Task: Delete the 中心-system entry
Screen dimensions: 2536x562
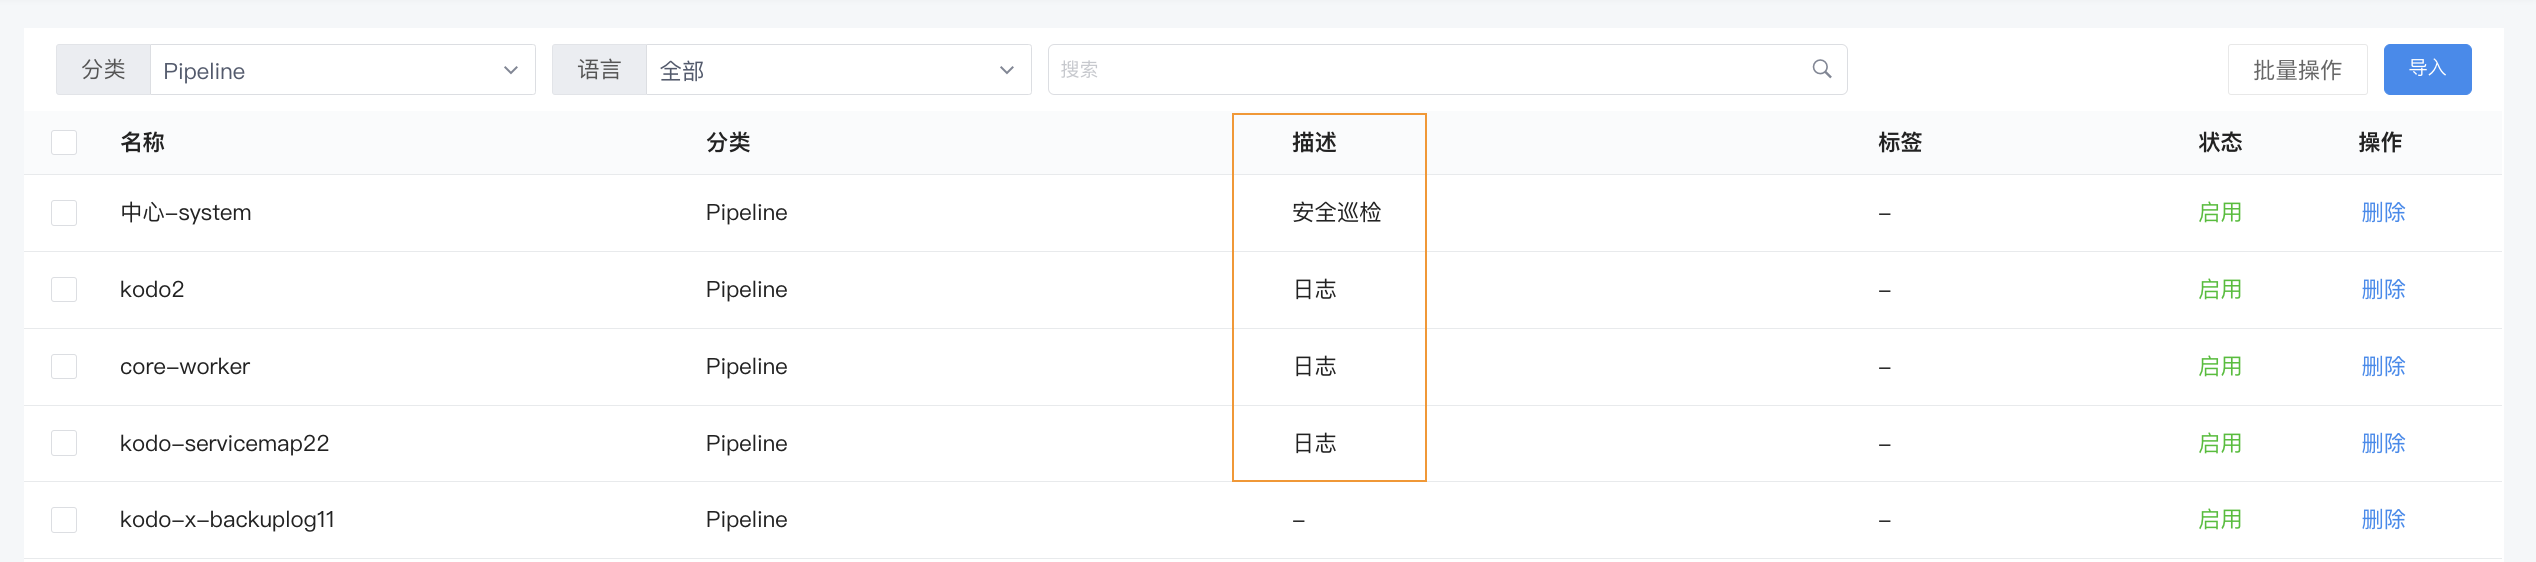Action: (2383, 213)
